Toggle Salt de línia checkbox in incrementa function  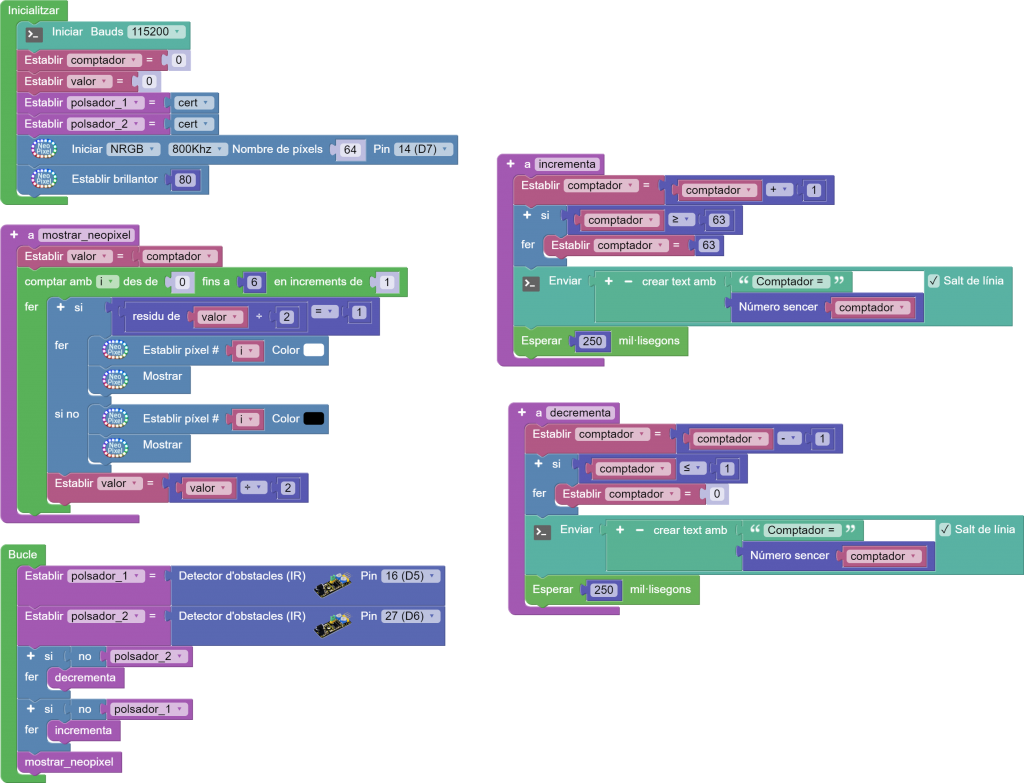coord(933,281)
